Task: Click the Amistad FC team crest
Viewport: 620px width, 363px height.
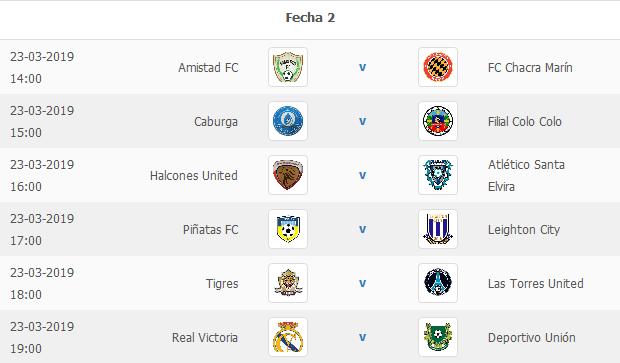Action: (288, 67)
